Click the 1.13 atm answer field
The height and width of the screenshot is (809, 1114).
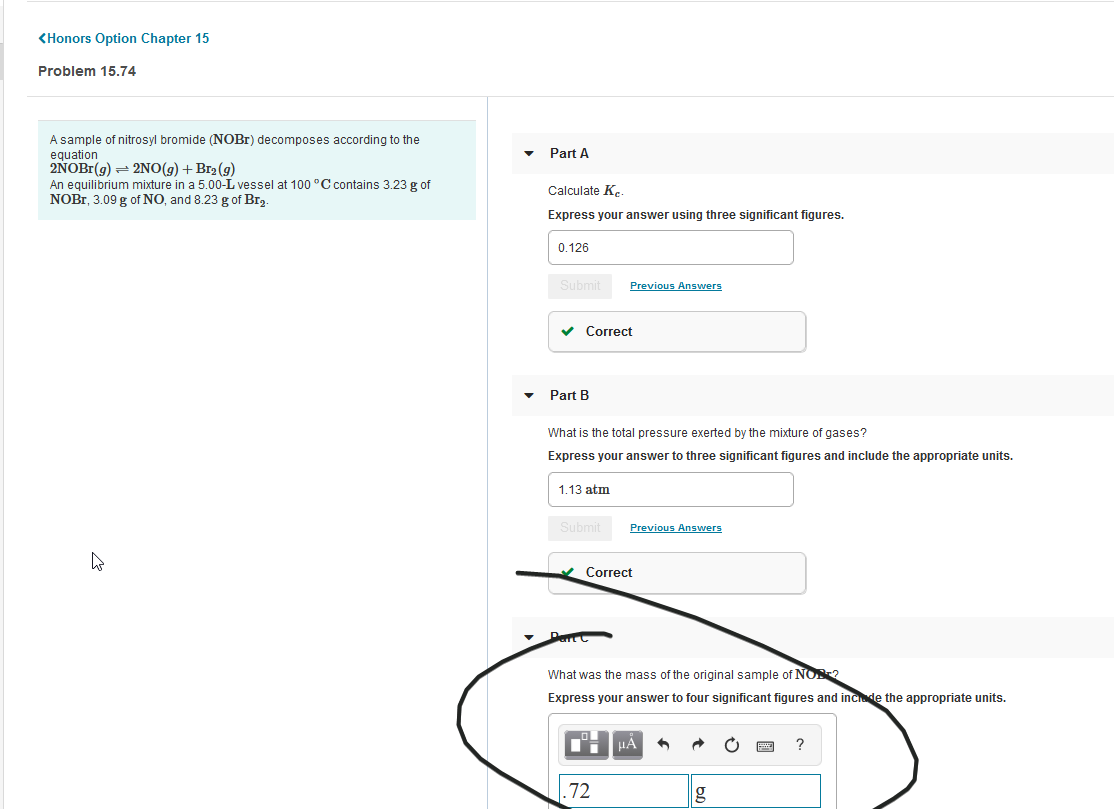pyautogui.click(x=670, y=489)
